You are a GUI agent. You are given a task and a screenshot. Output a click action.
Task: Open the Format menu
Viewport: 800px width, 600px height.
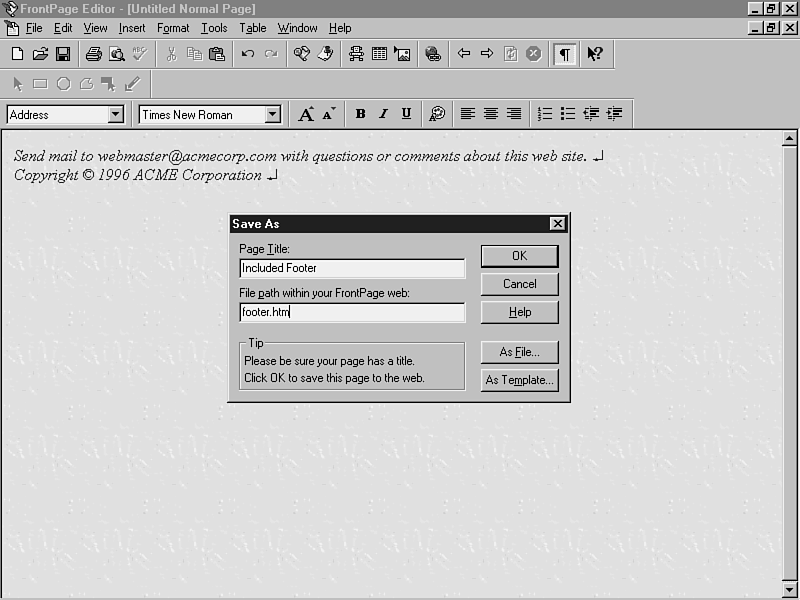pos(173,28)
